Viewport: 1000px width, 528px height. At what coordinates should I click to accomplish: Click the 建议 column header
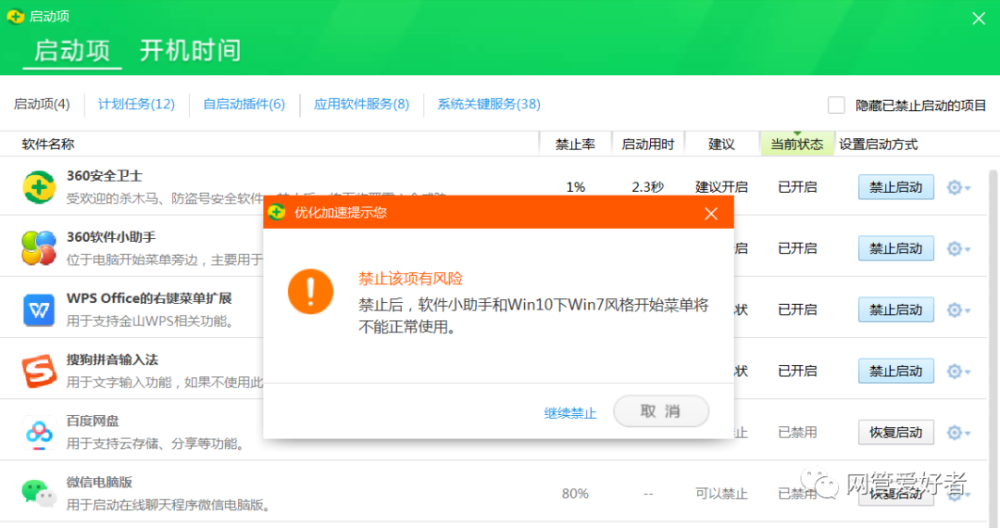coord(721,145)
